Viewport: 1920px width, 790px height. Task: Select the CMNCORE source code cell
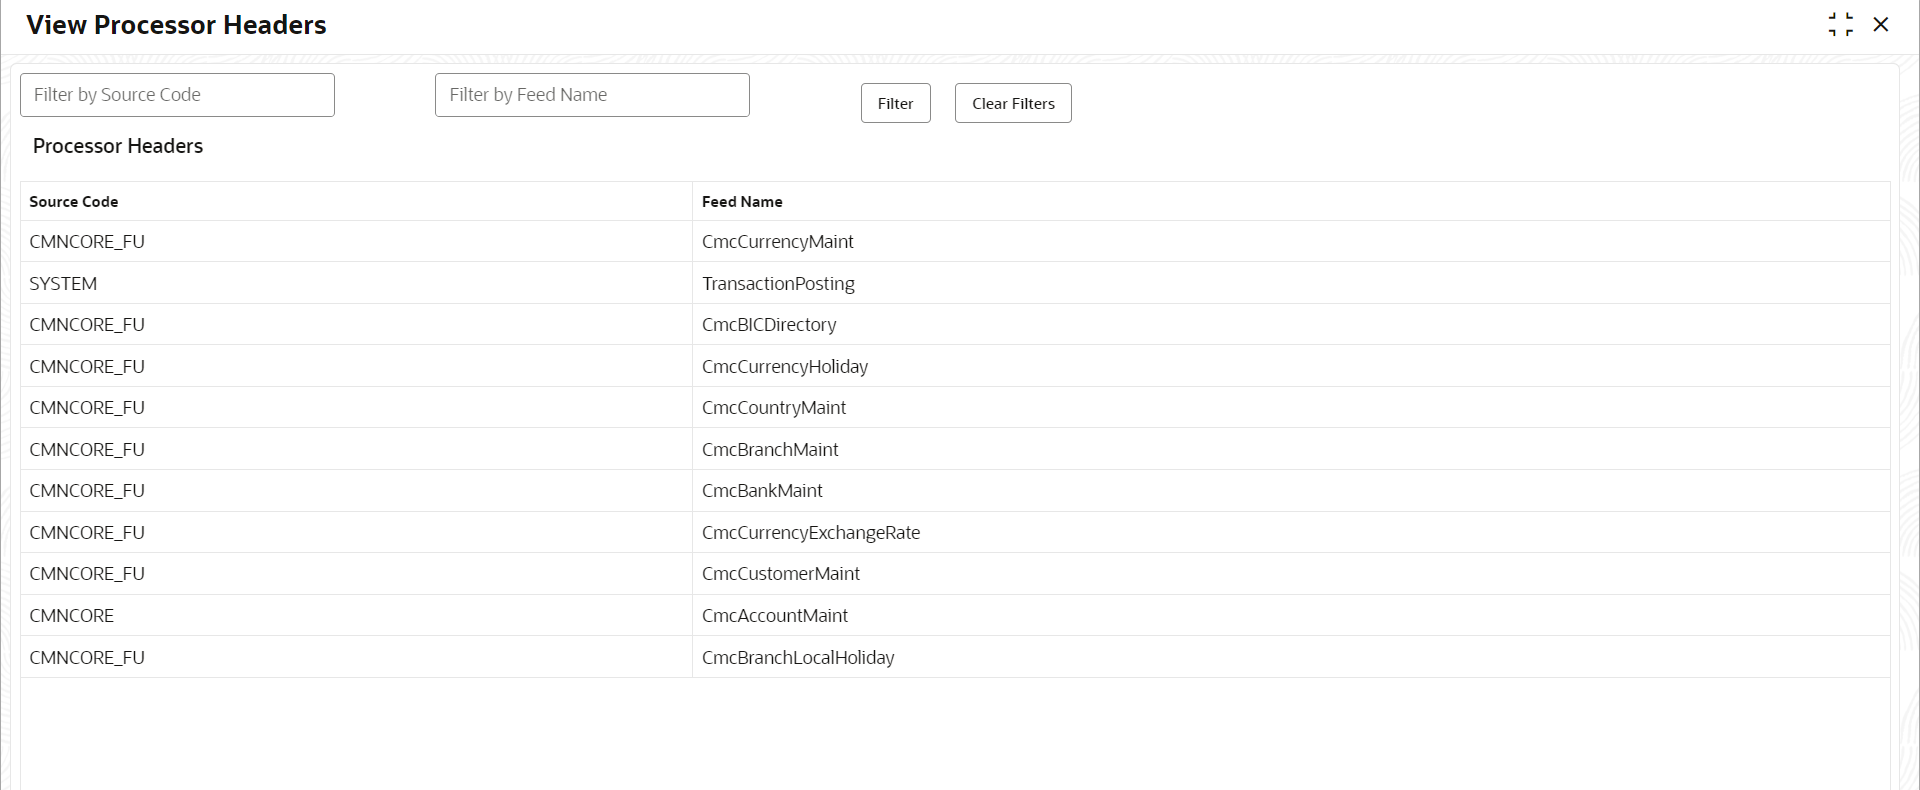point(356,615)
